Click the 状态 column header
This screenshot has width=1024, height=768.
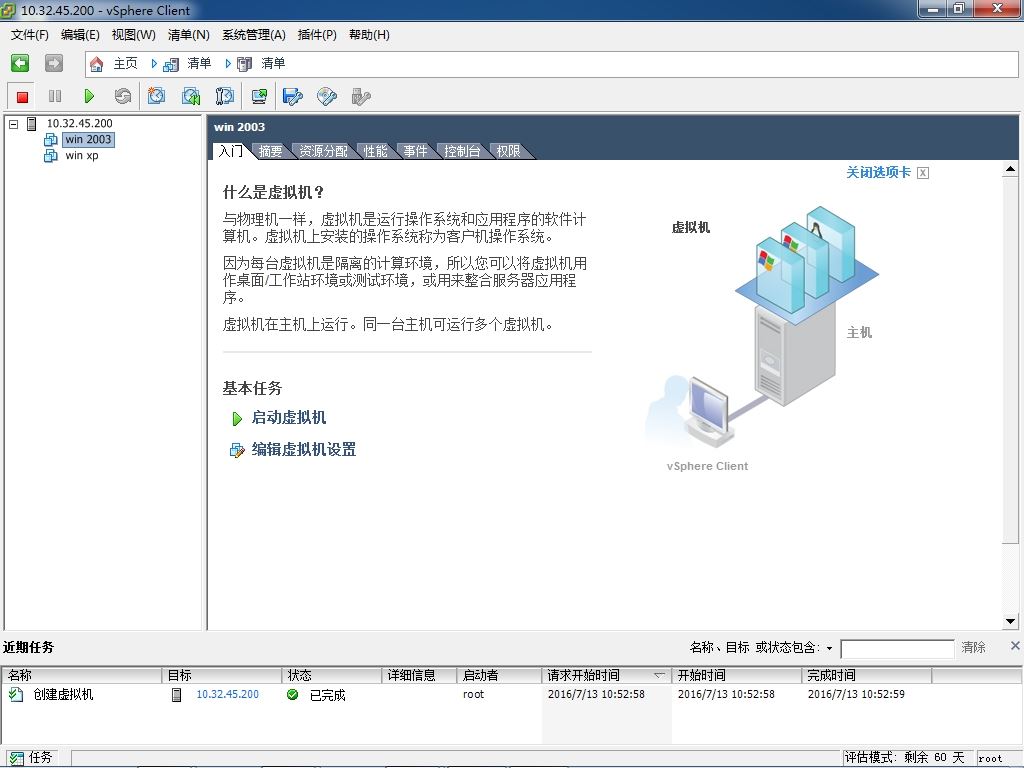332,675
